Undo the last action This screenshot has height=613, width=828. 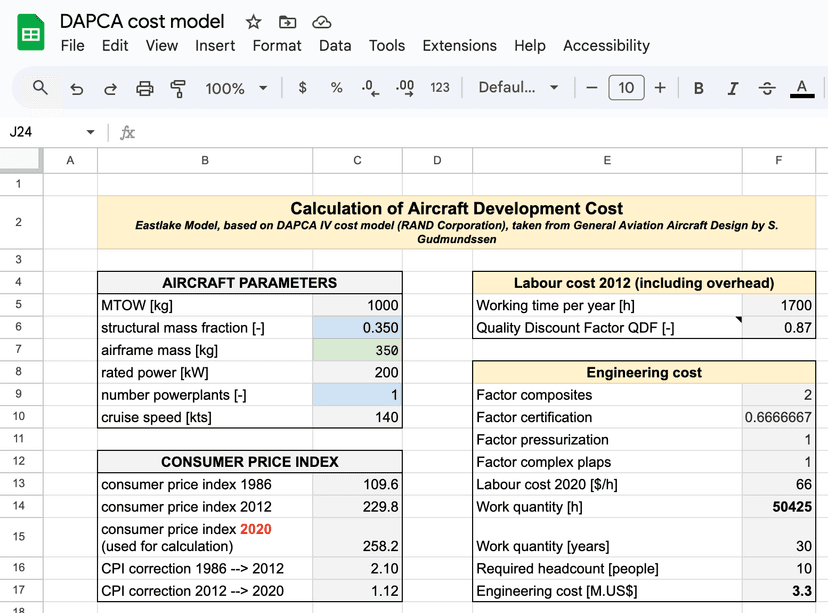coord(76,88)
